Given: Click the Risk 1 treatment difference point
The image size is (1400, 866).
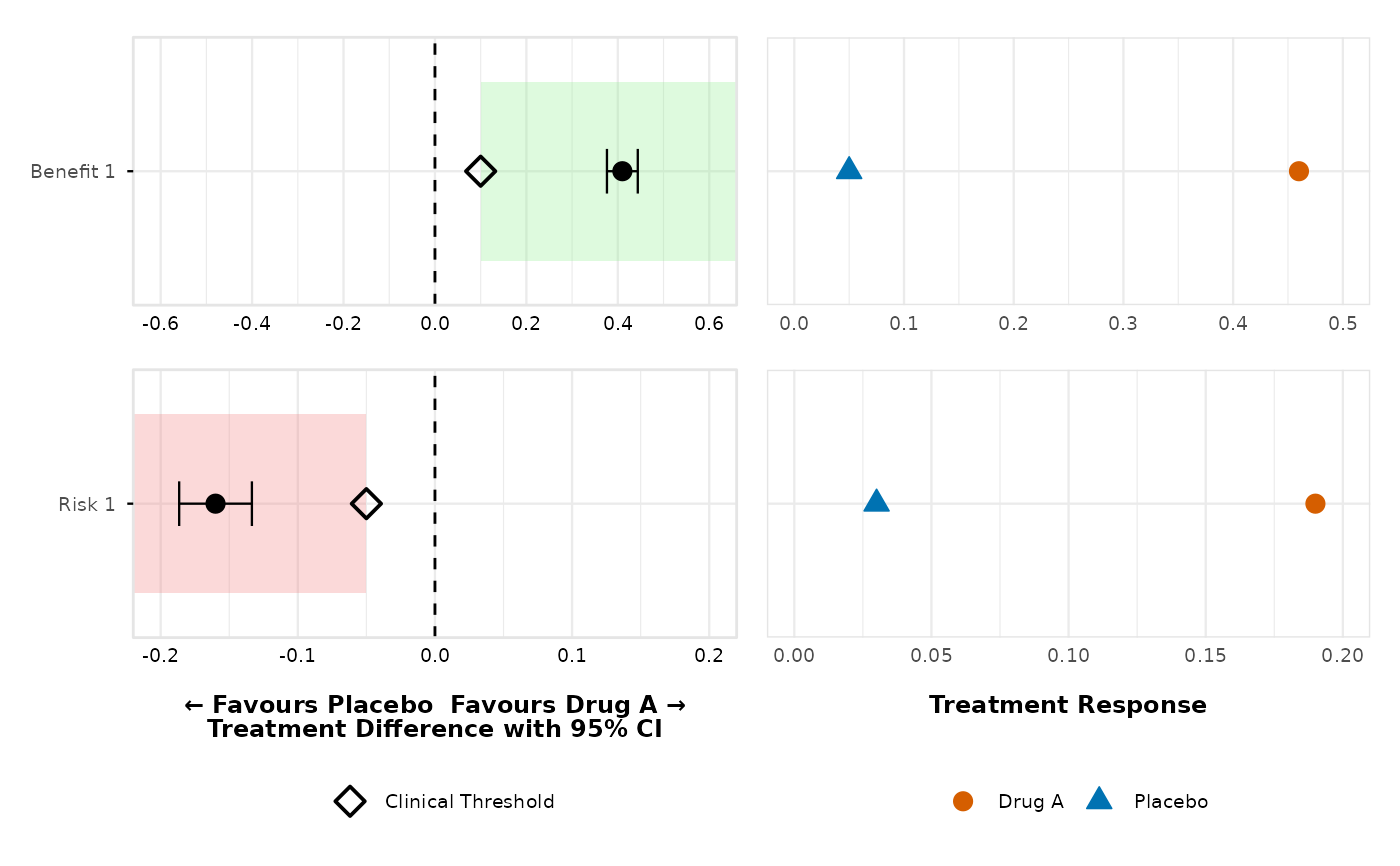Looking at the screenshot, I should click(215, 503).
